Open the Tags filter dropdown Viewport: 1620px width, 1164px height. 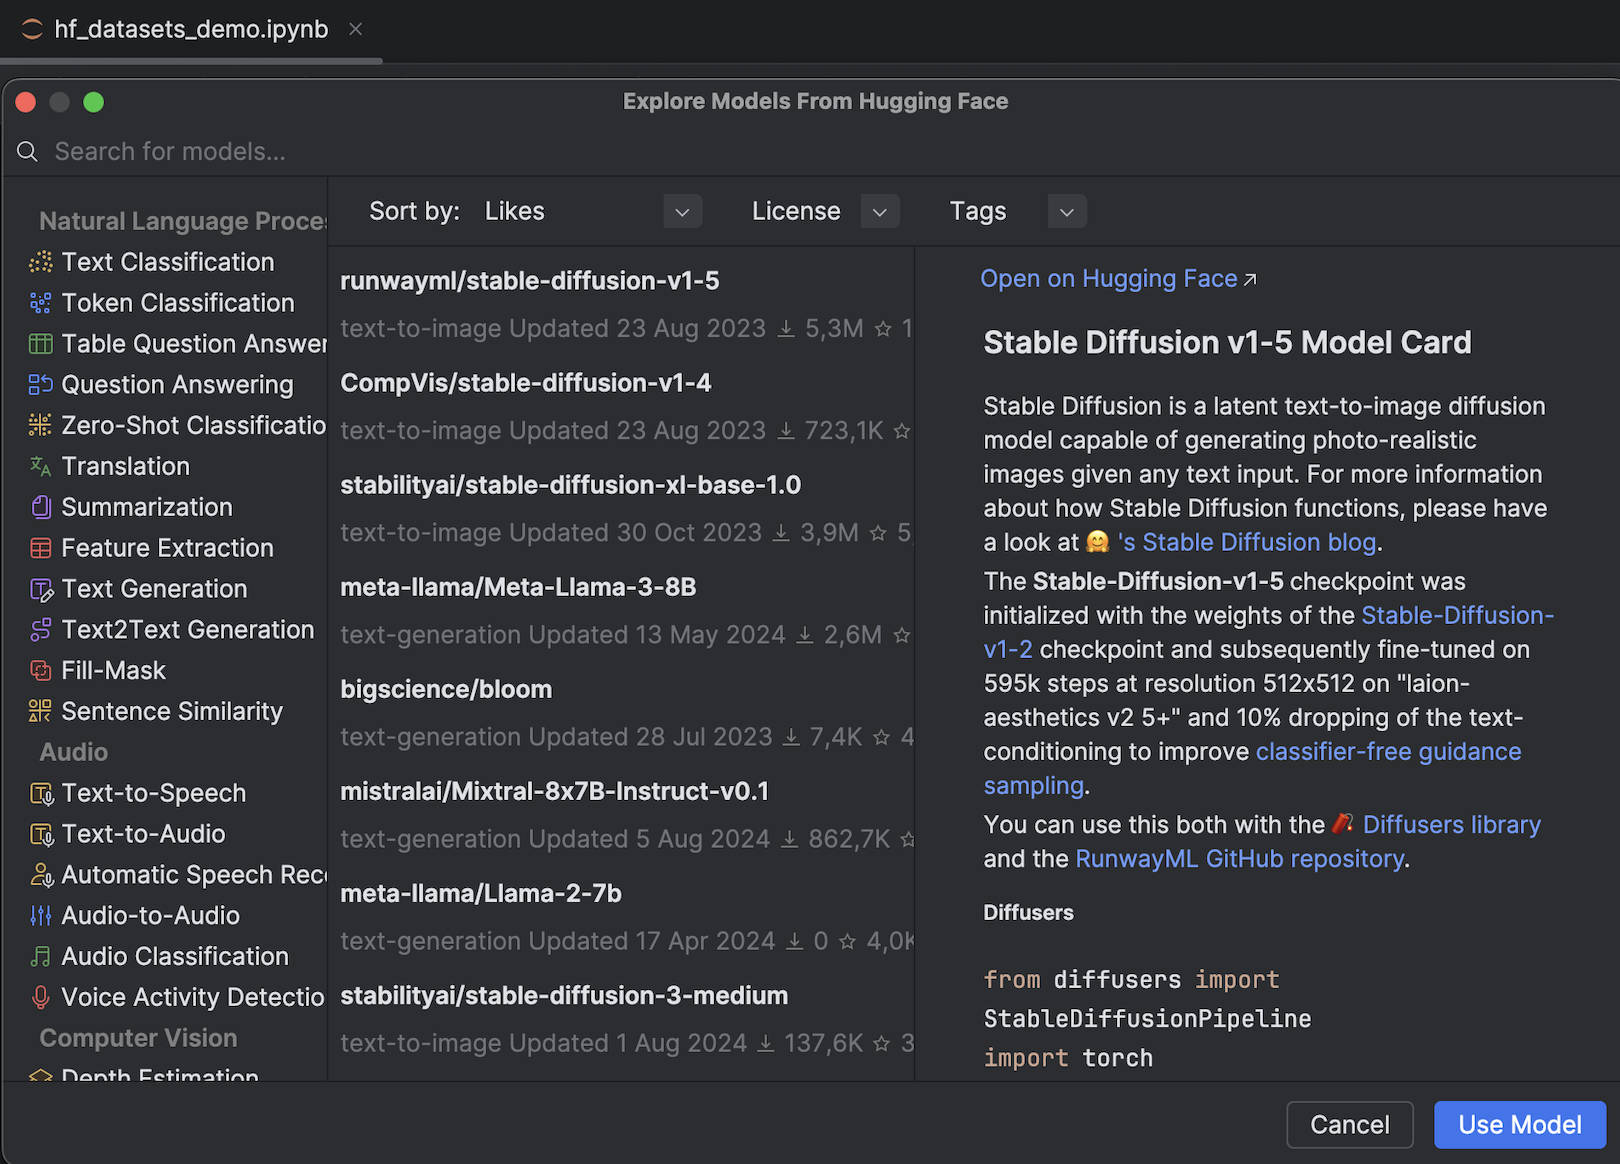click(1066, 211)
